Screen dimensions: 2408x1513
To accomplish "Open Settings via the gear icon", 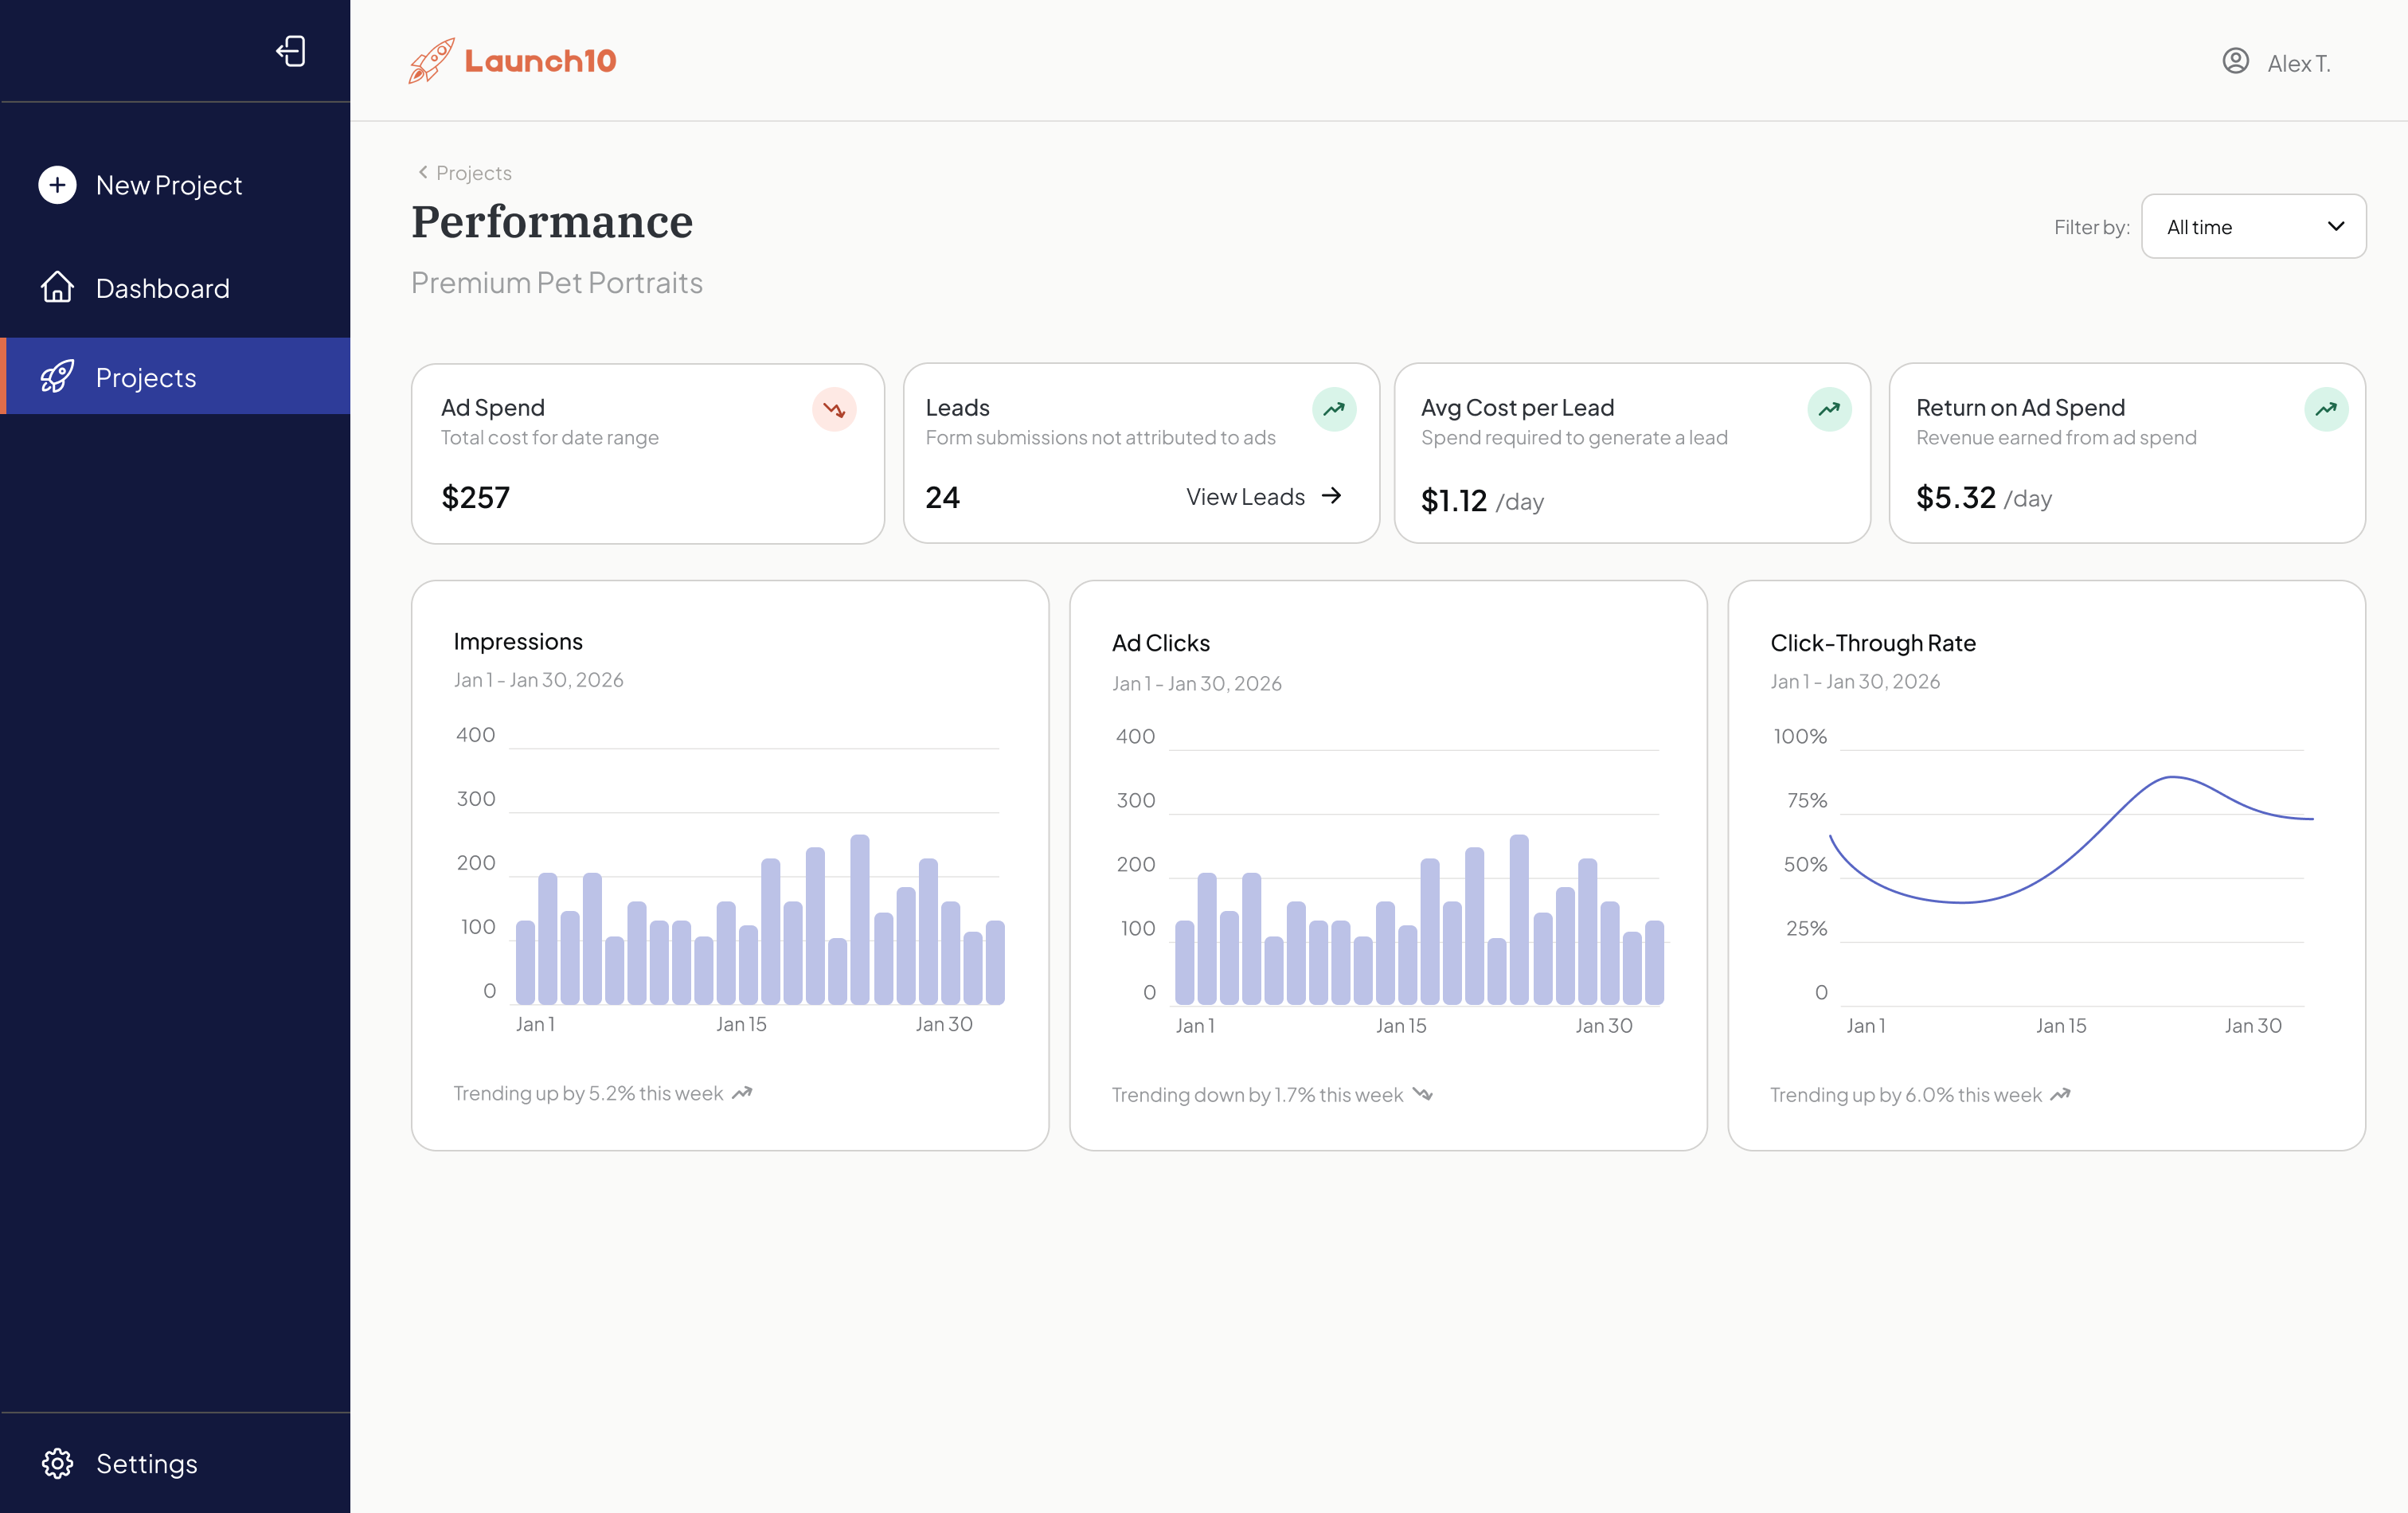I will (x=57, y=1463).
